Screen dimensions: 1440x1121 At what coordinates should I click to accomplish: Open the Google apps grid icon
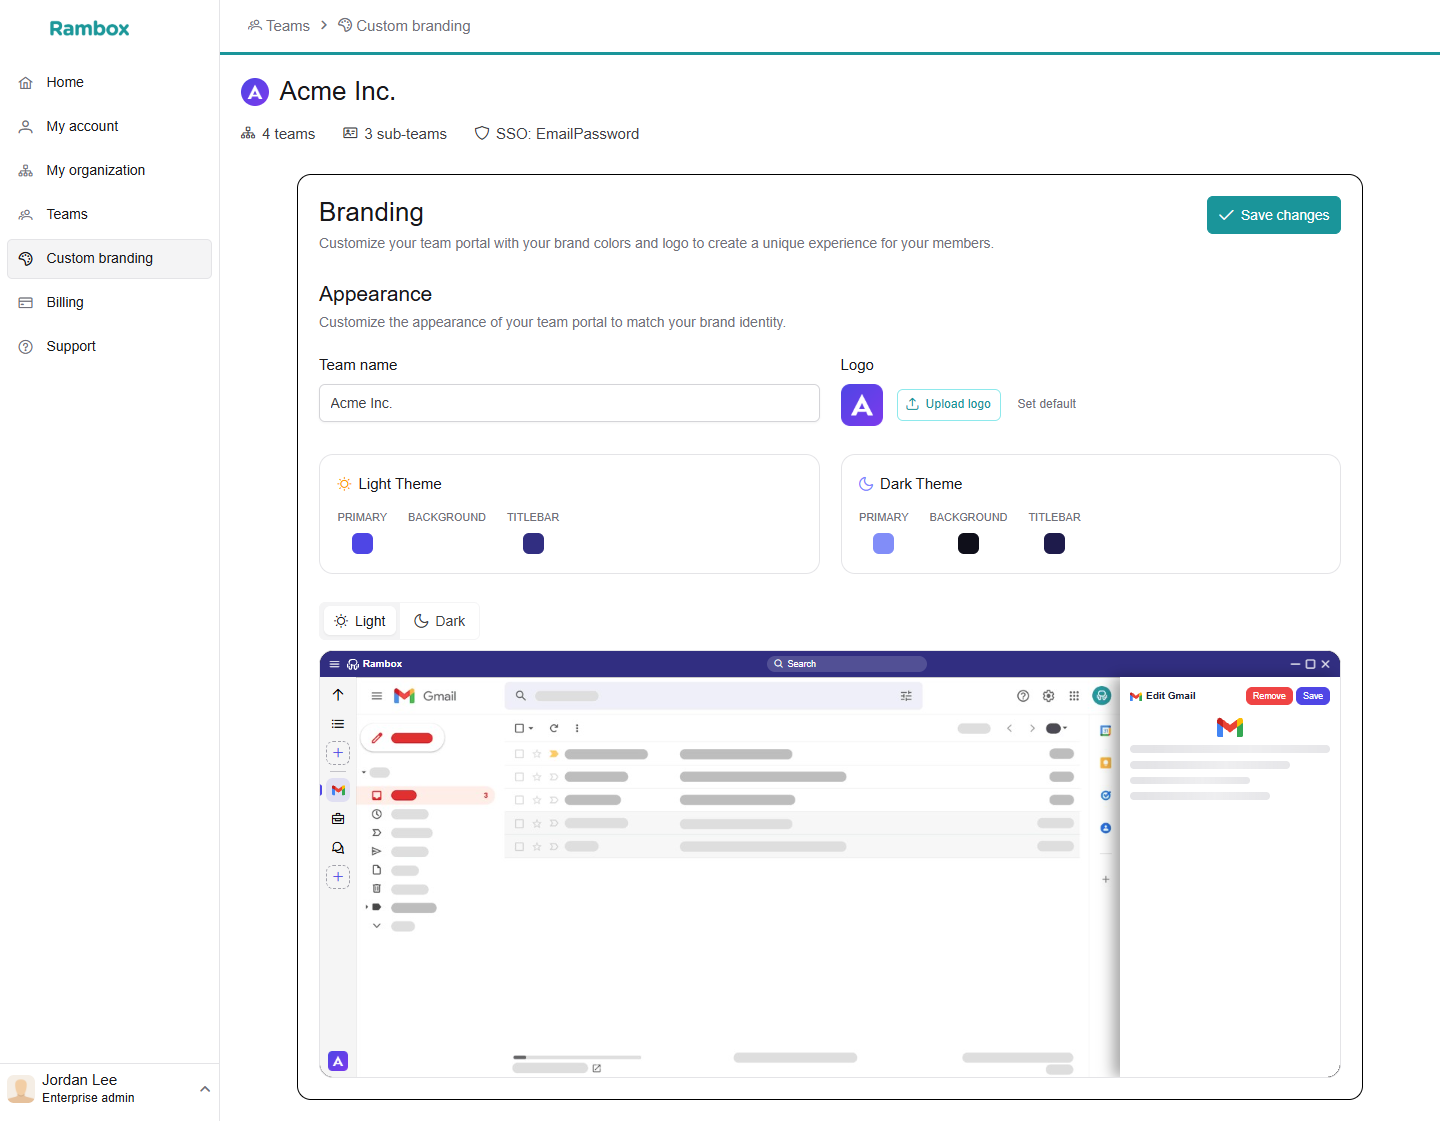click(x=1074, y=696)
